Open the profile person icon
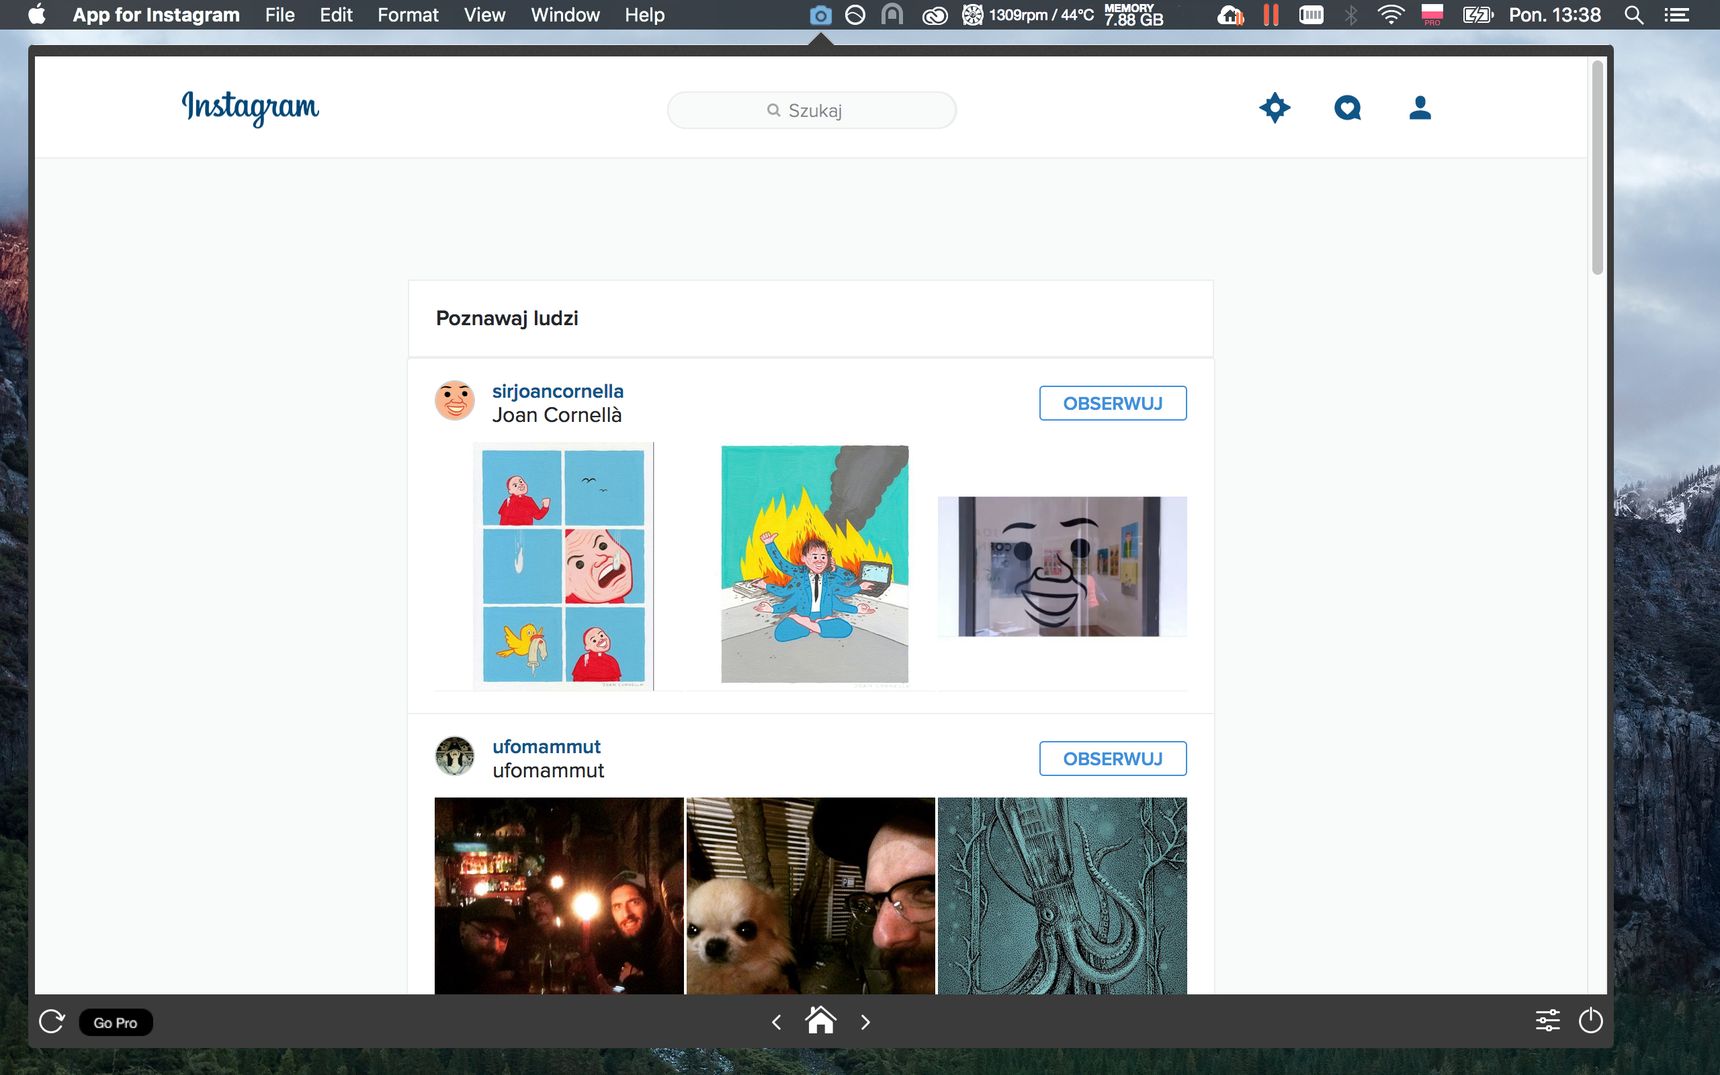1720x1075 pixels. pos(1420,108)
